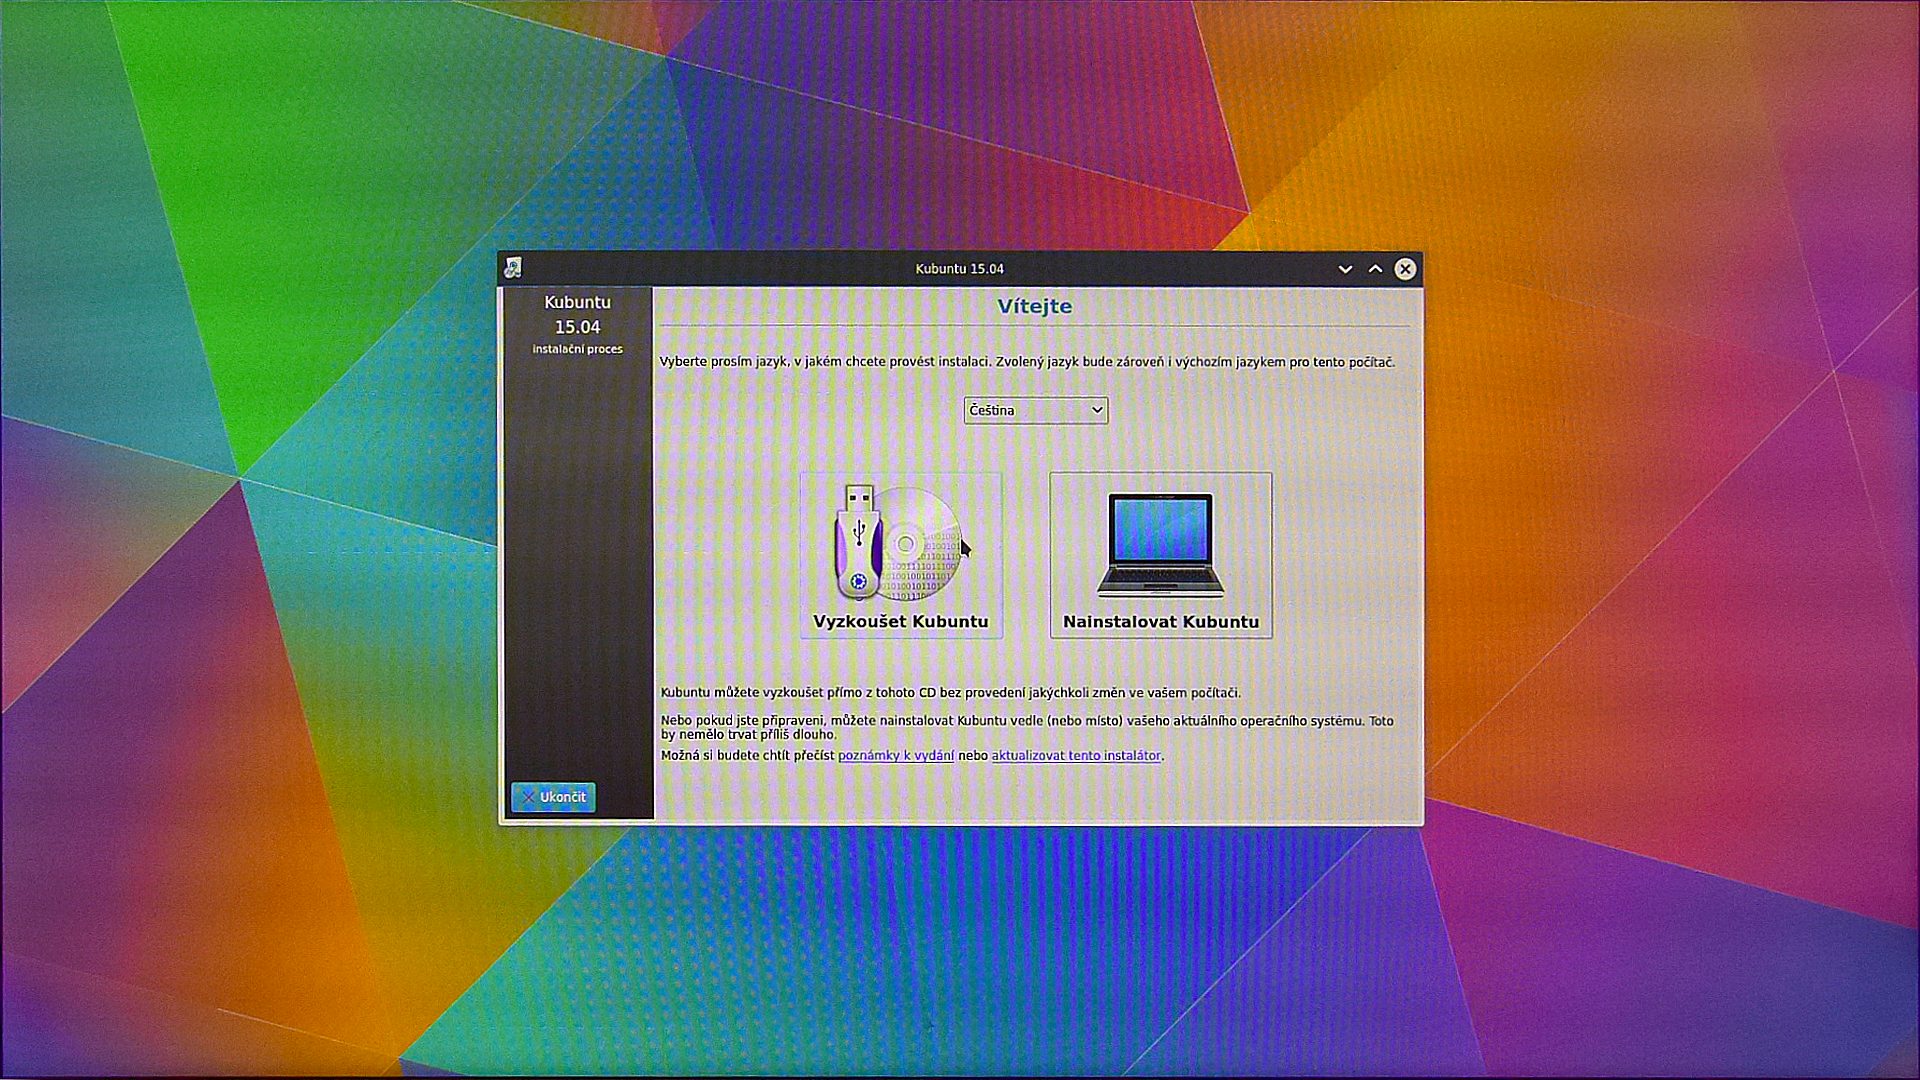Image resolution: width=1920 pixels, height=1080 pixels.
Task: Close the Kubuntu 15.04 window
Action: coord(1405,269)
